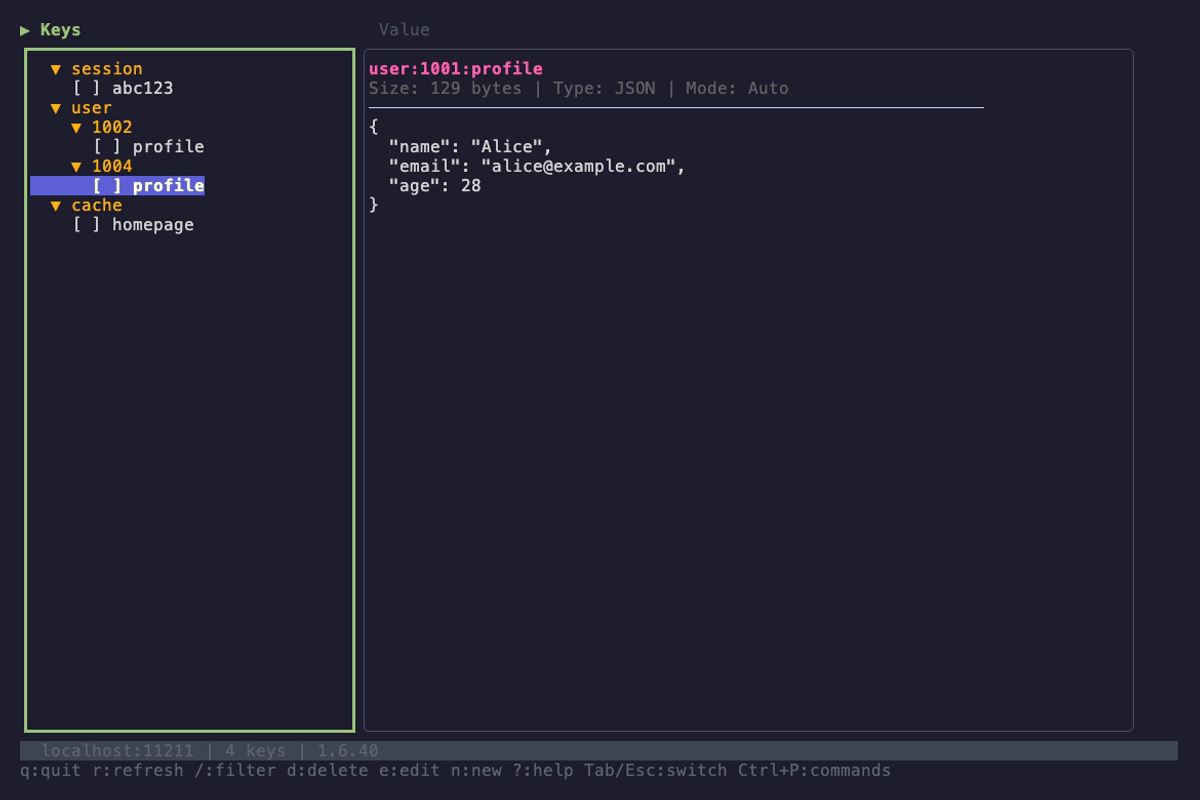Image resolution: width=1200 pixels, height=800 pixels.
Task: Toggle the homepage key checkbox
Action: coord(86,225)
